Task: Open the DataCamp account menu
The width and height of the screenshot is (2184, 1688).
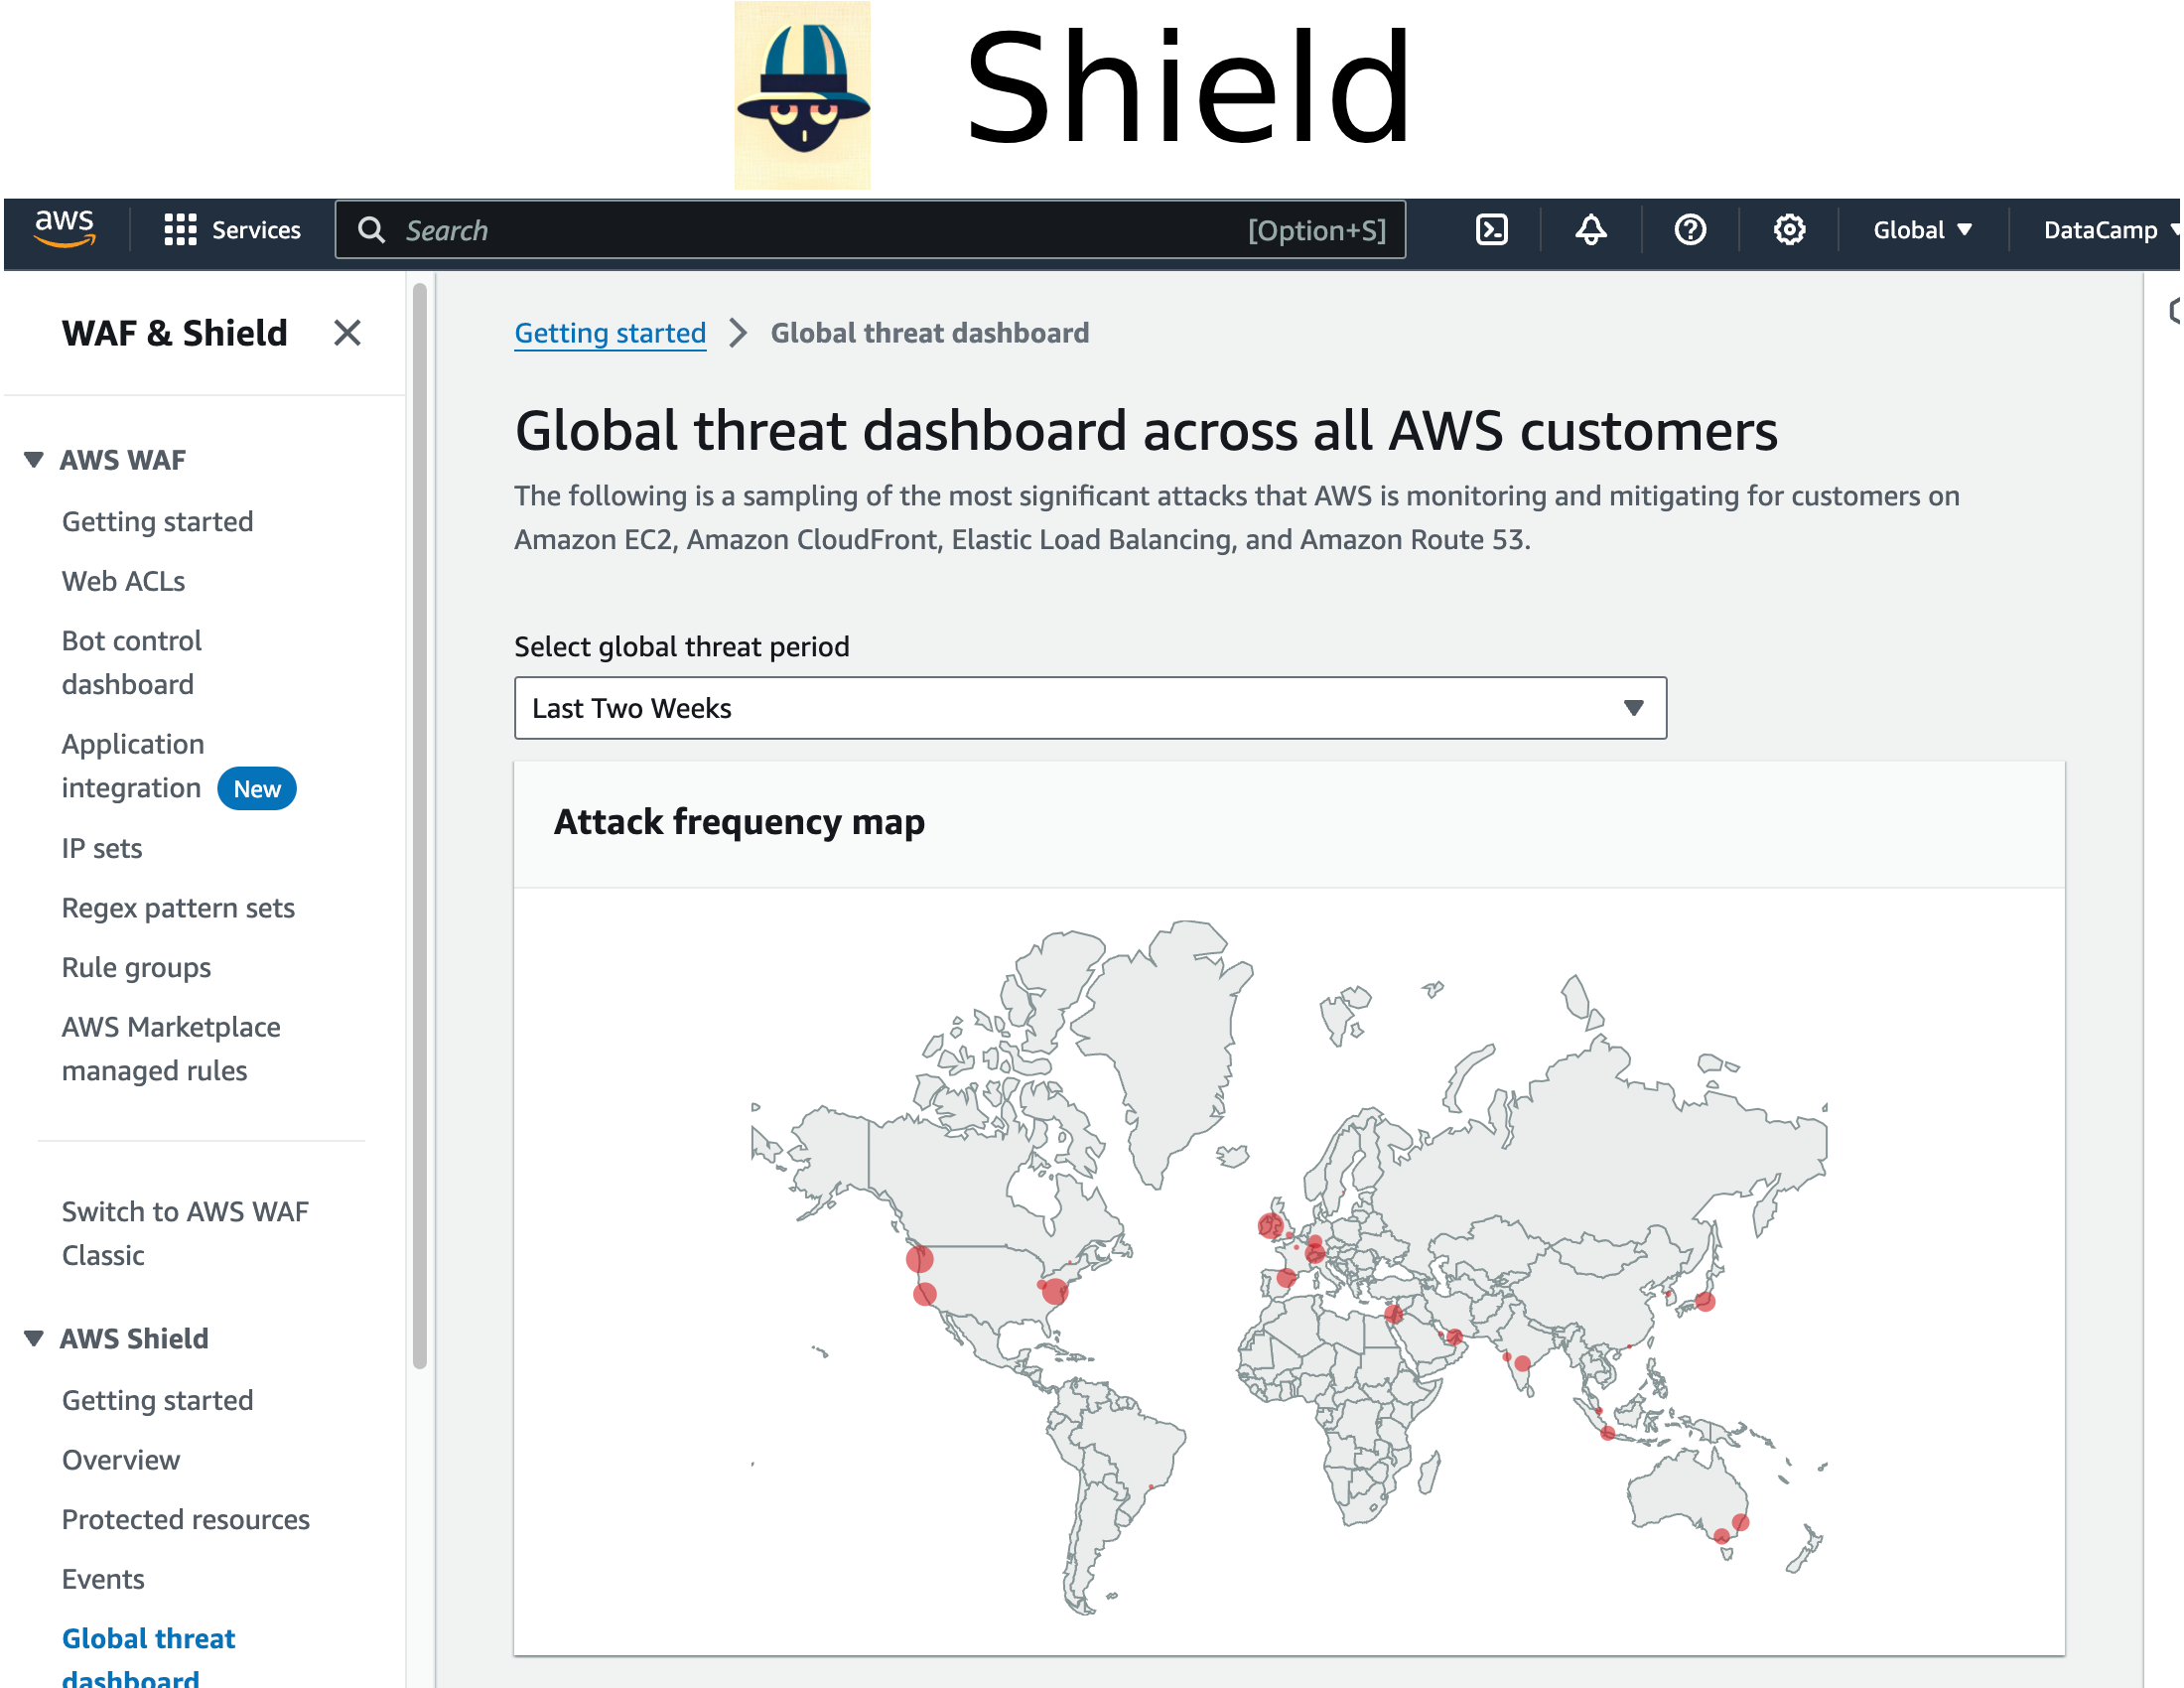Action: pos(2110,230)
